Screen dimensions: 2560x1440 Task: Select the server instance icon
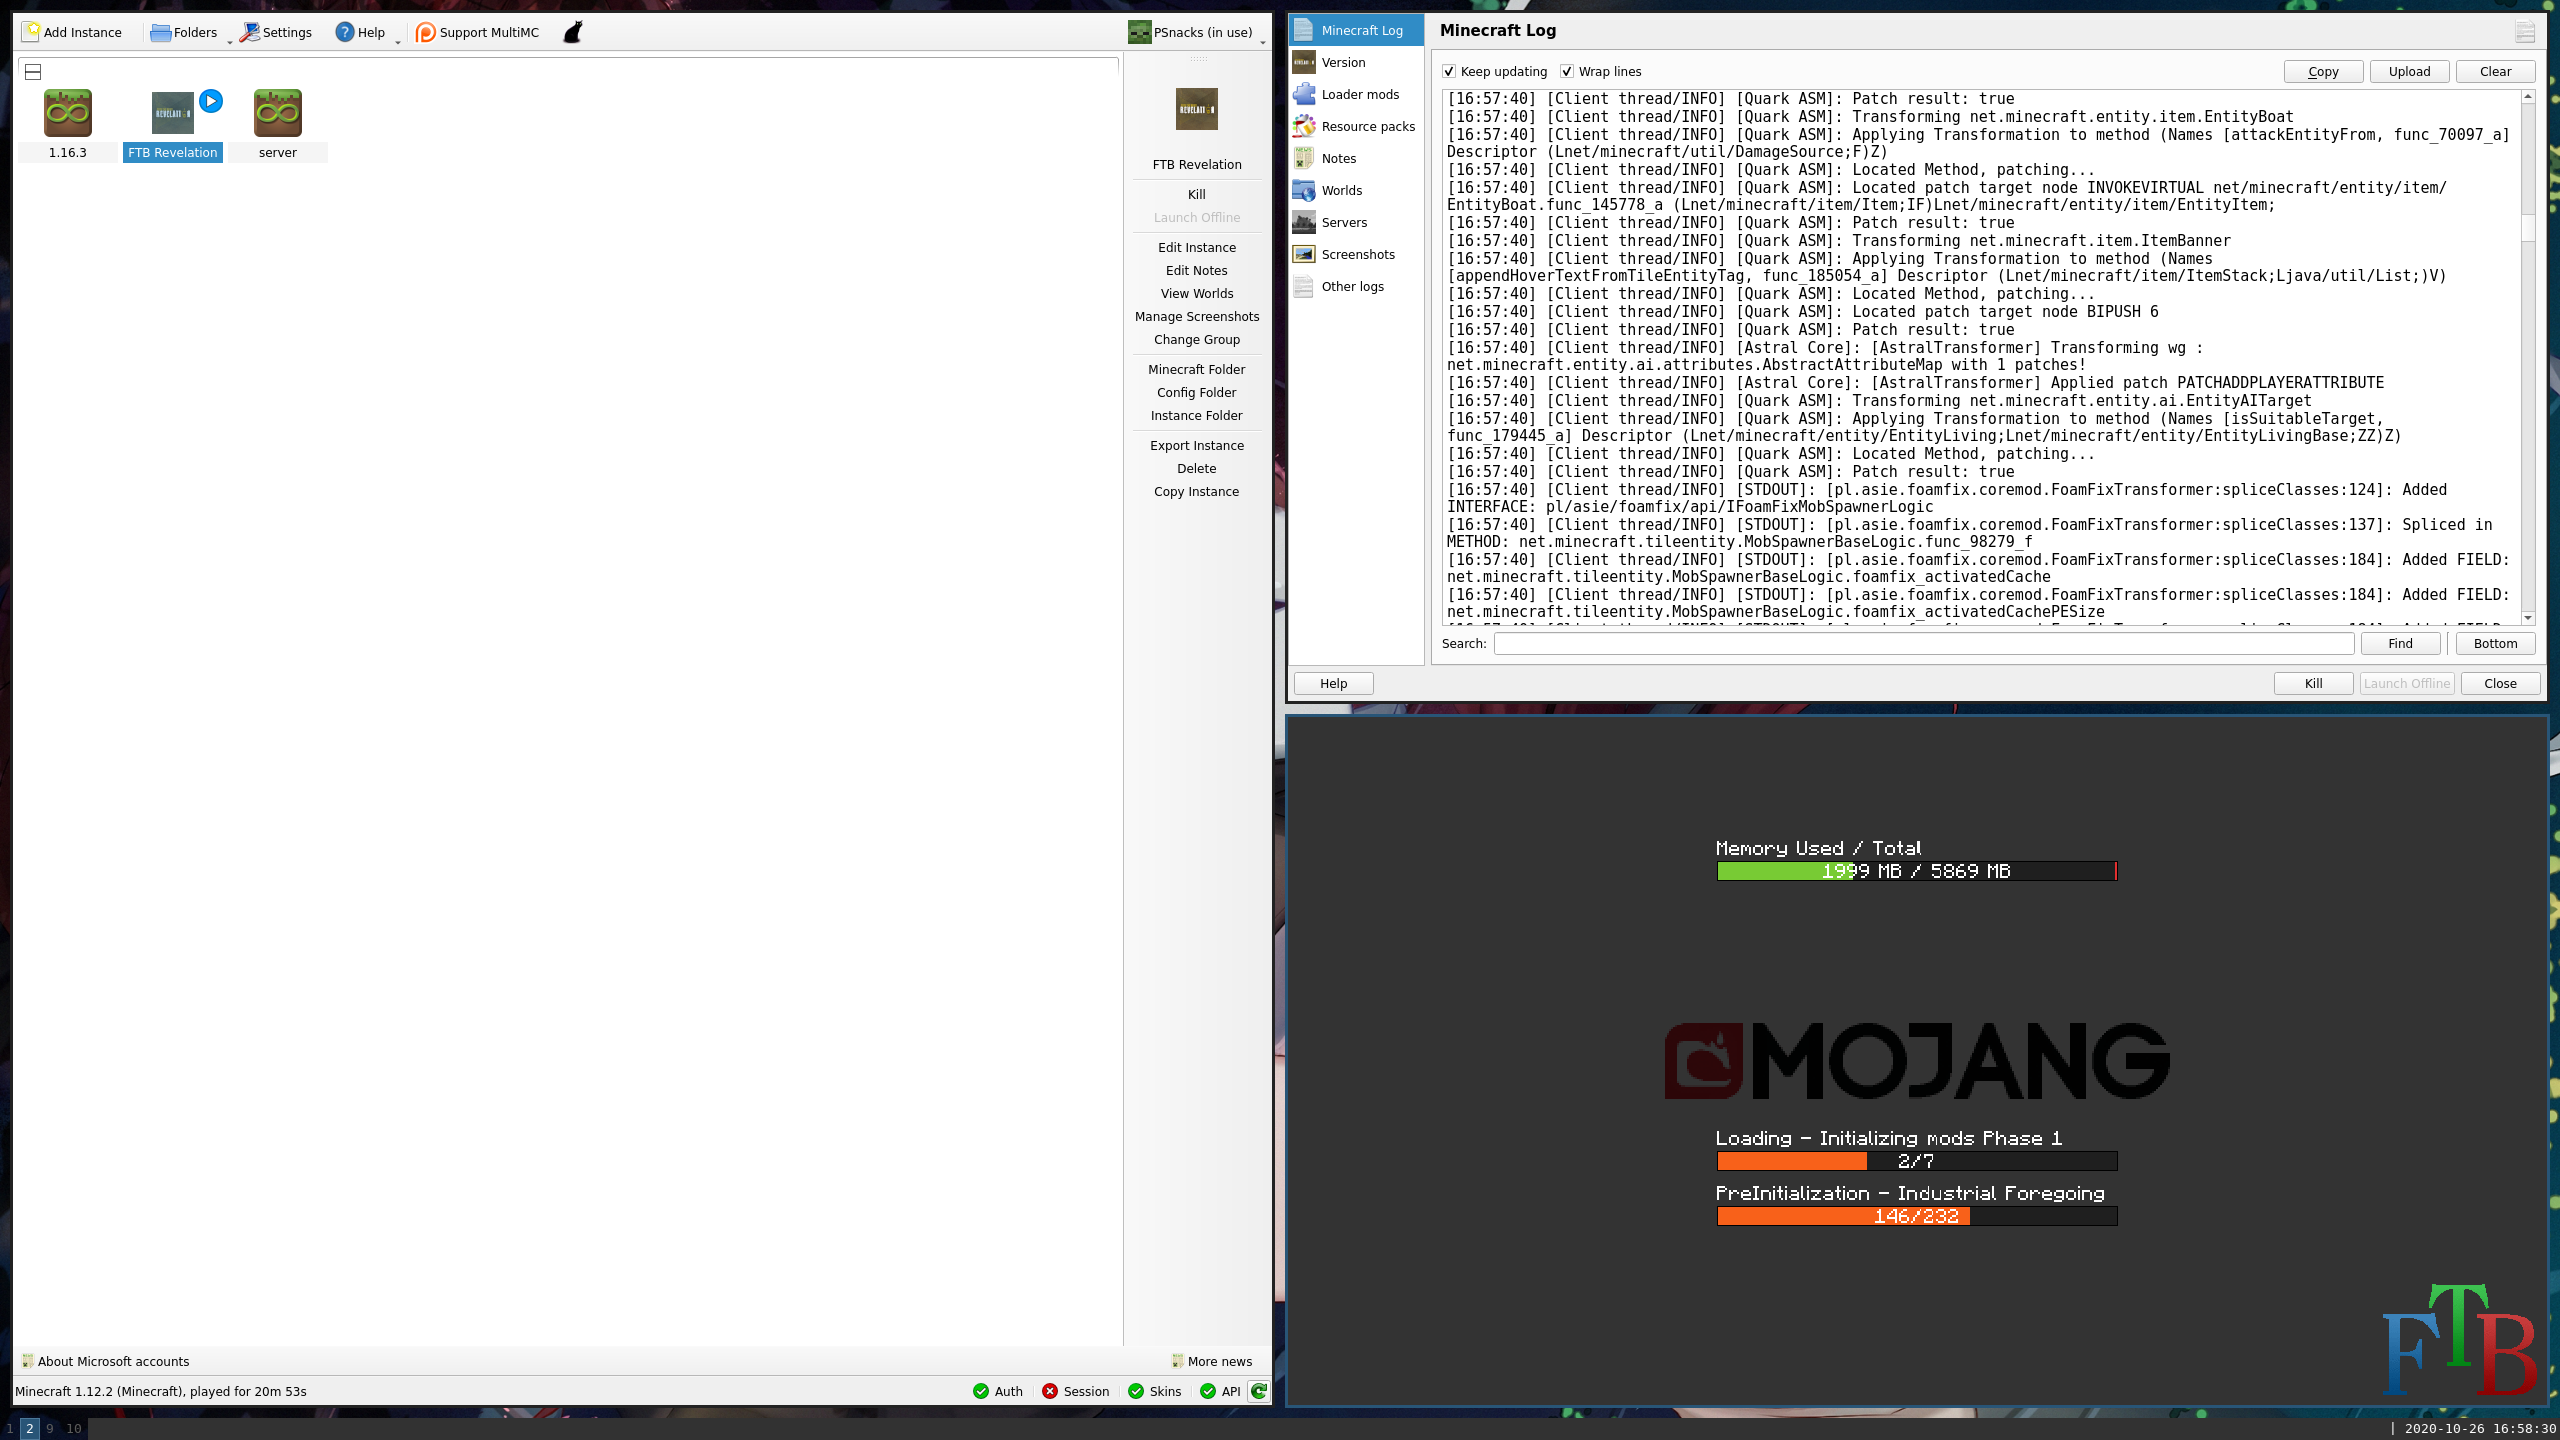click(x=277, y=114)
